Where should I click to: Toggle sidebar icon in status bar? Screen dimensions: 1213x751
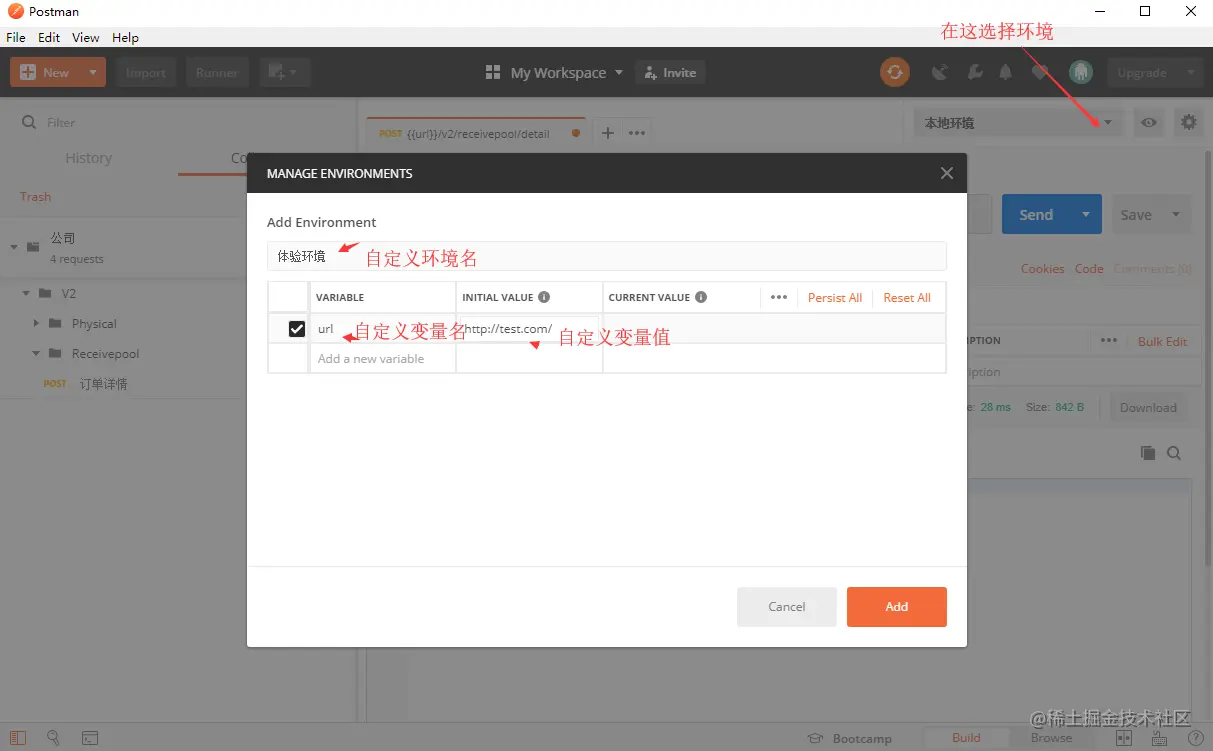pos(18,738)
